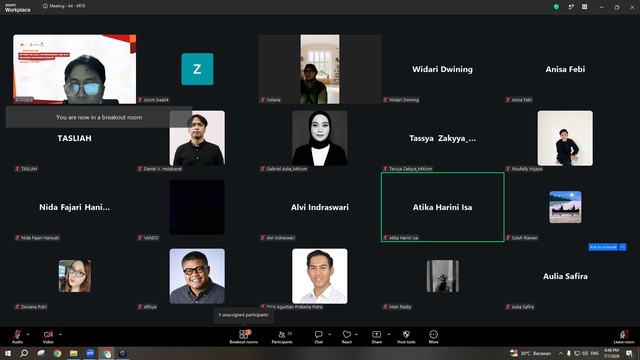This screenshot has width=640, height=360.
Task: Click TASLIAH name tile
Action: [74, 138]
